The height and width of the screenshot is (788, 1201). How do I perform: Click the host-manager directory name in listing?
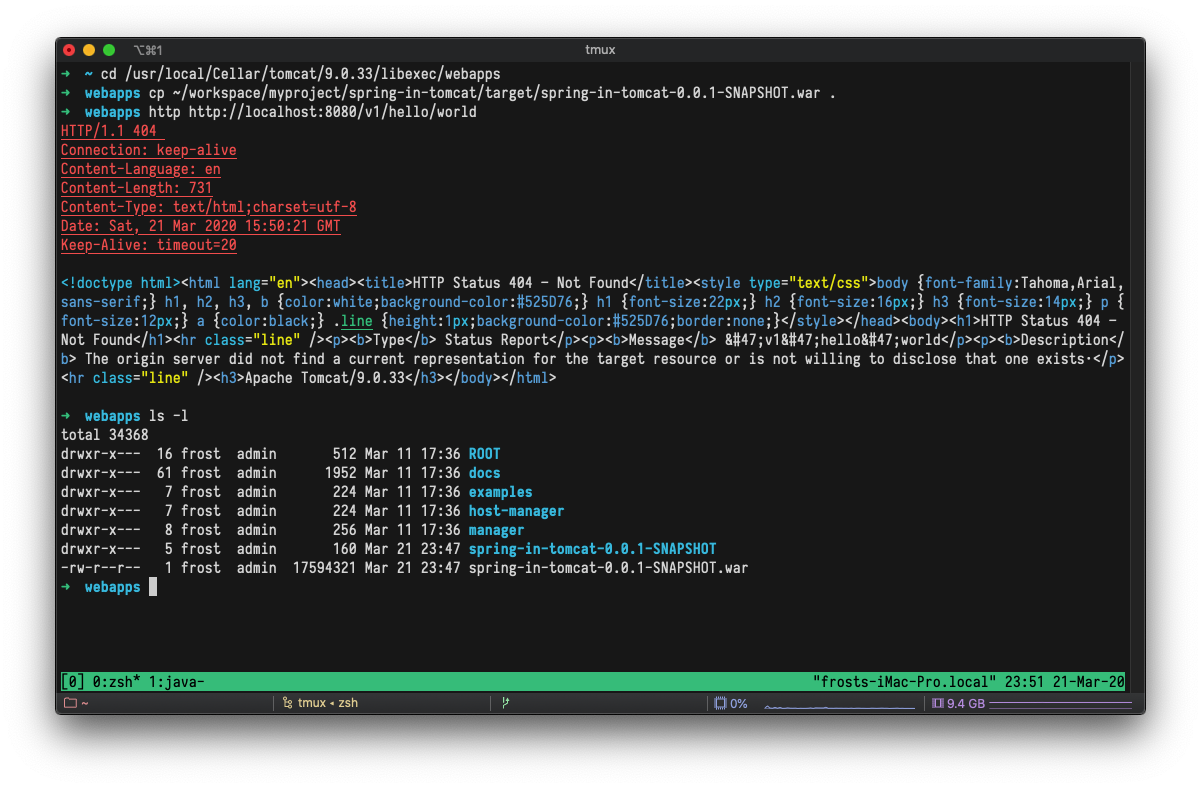point(517,511)
